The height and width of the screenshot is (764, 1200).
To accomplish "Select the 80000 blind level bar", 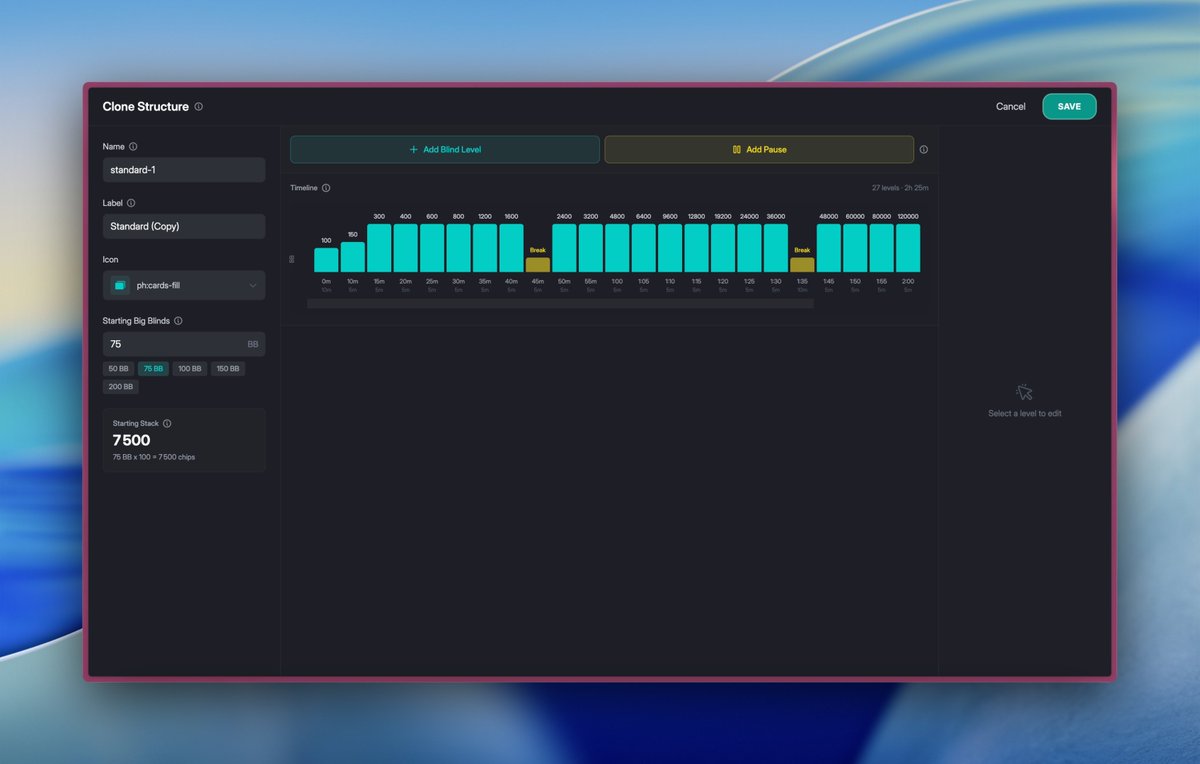I will point(882,248).
